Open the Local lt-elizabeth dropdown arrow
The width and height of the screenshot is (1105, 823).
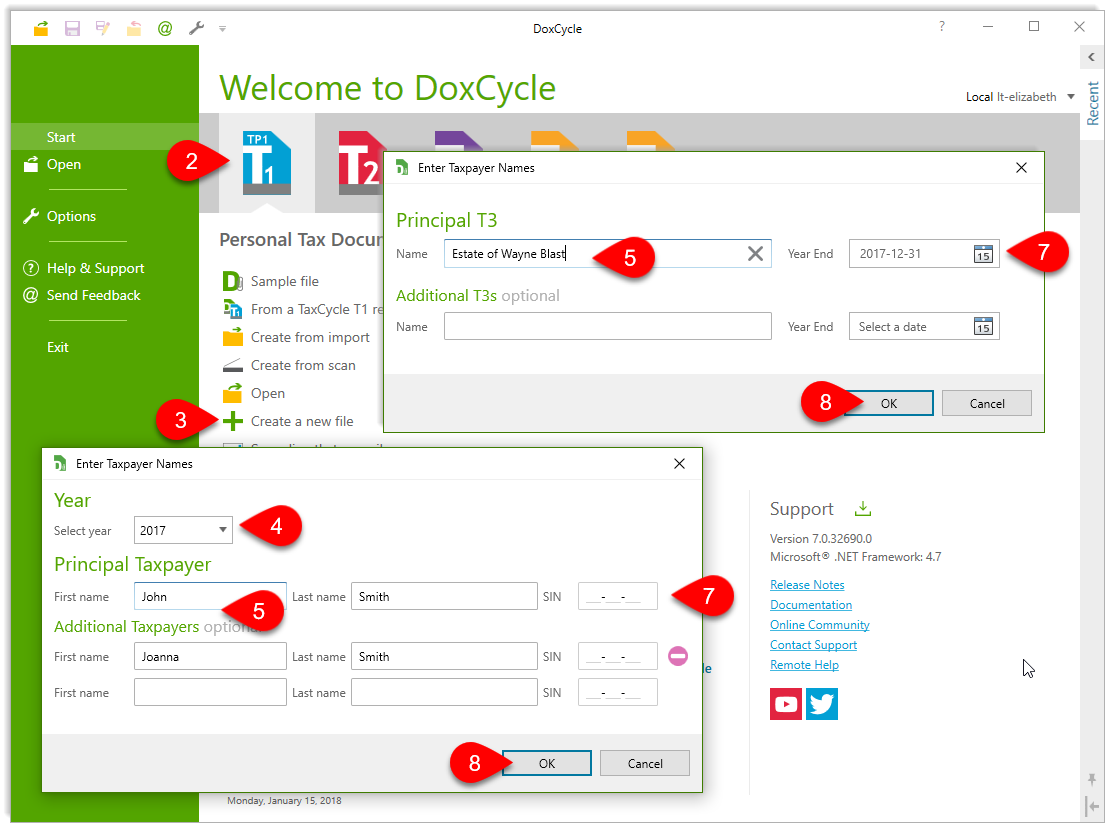[1070, 97]
